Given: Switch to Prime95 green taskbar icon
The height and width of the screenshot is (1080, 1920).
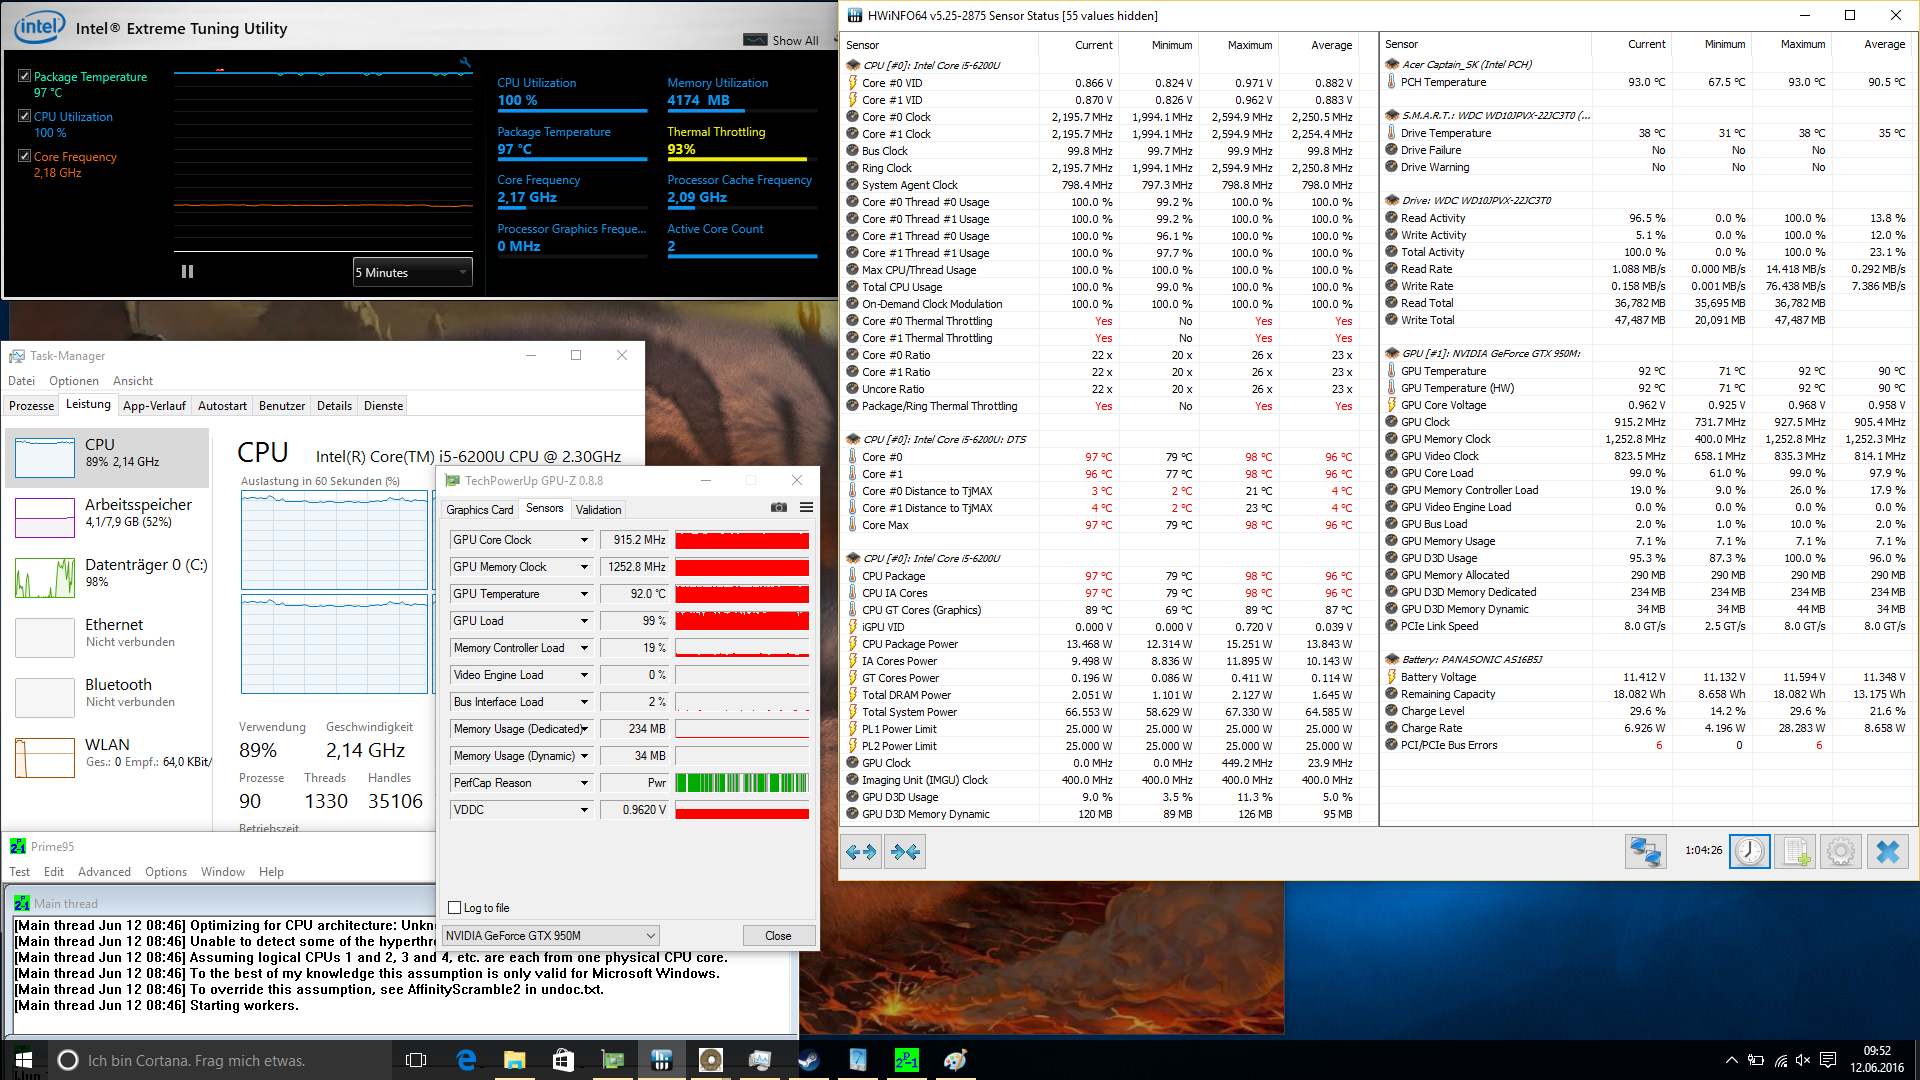Looking at the screenshot, I should [906, 1060].
